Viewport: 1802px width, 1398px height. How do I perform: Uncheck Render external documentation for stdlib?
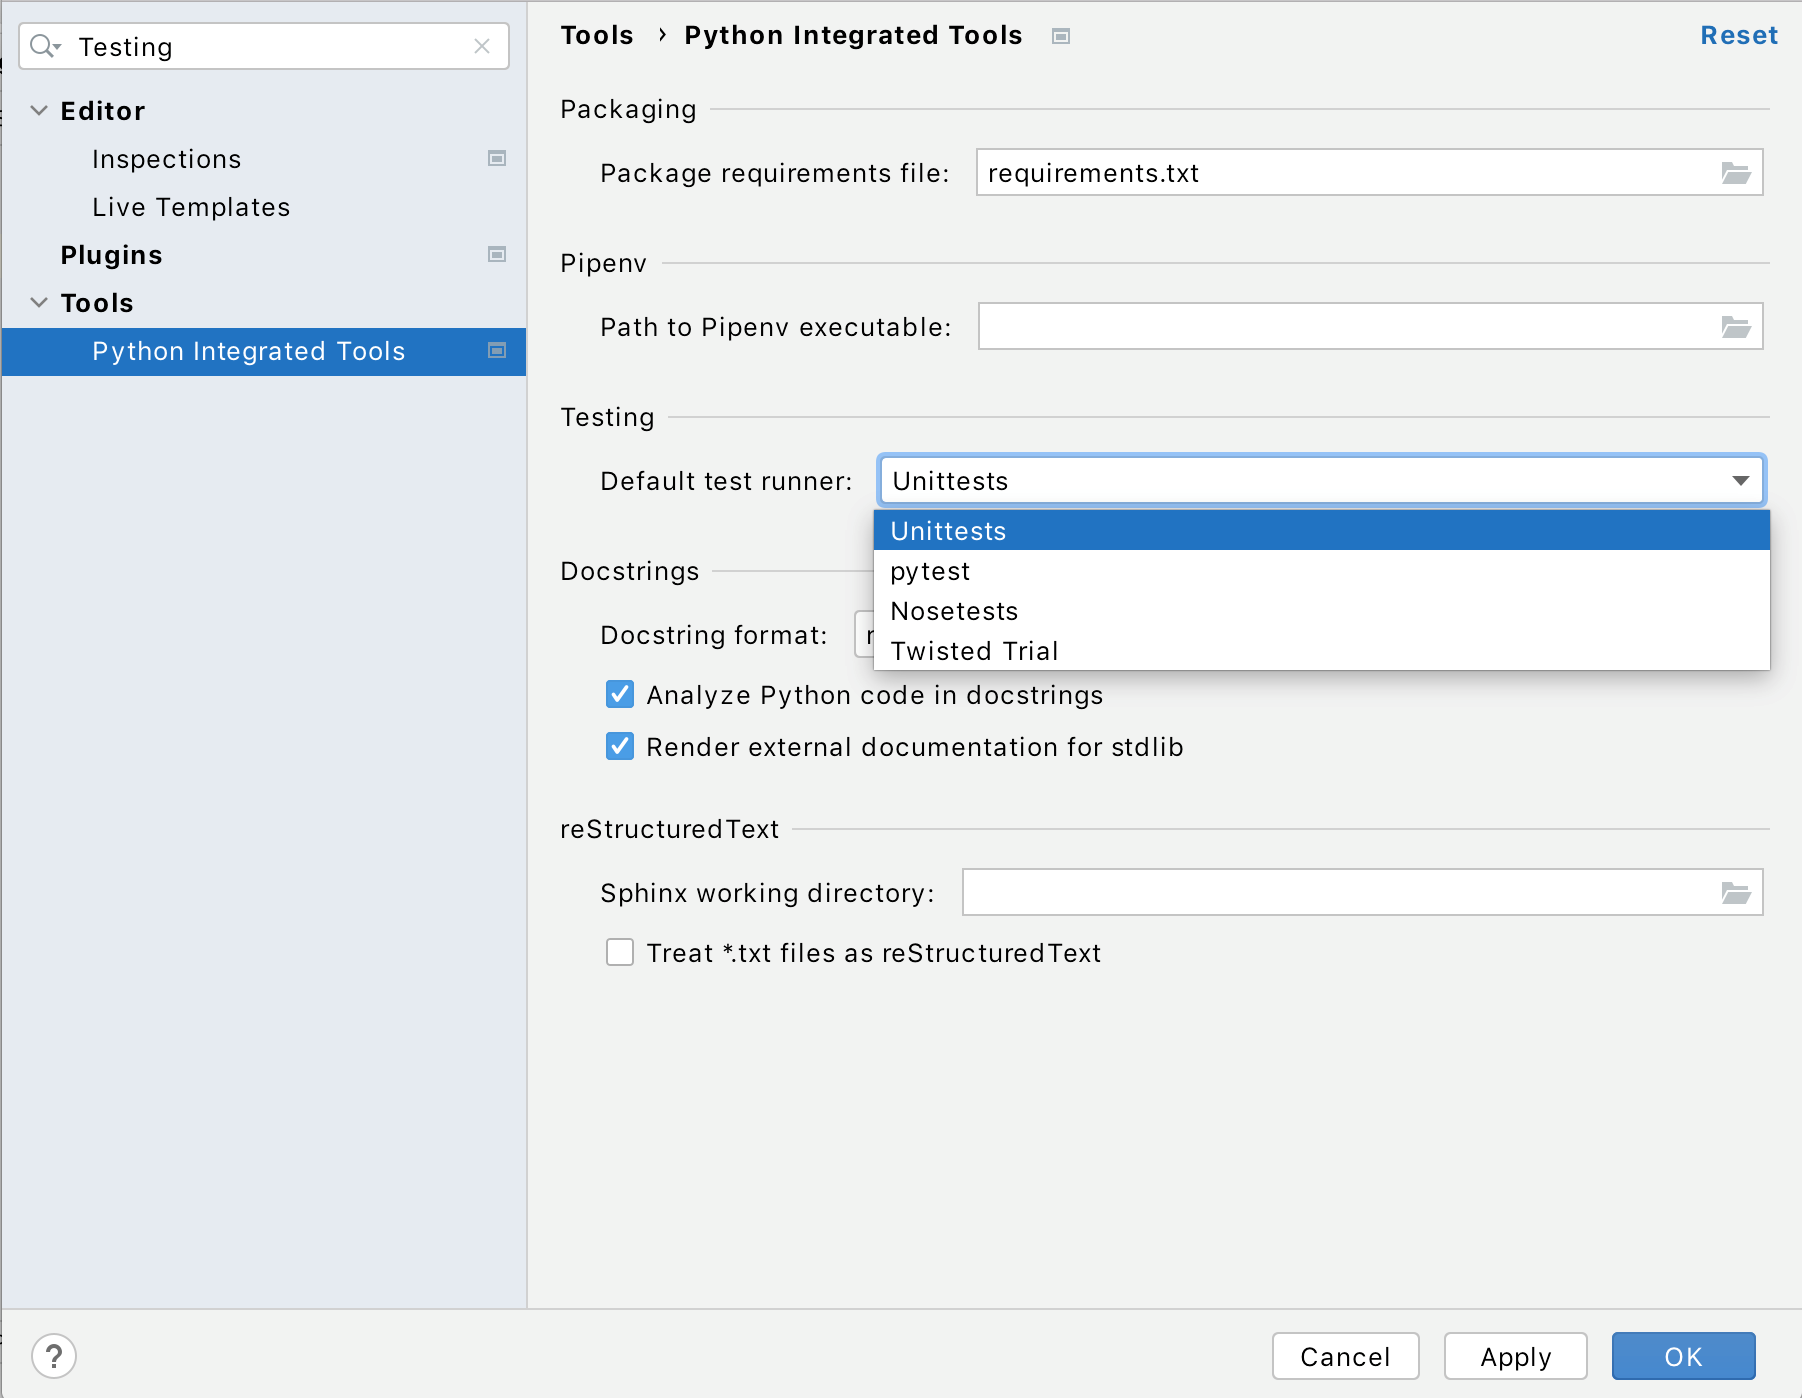[620, 747]
